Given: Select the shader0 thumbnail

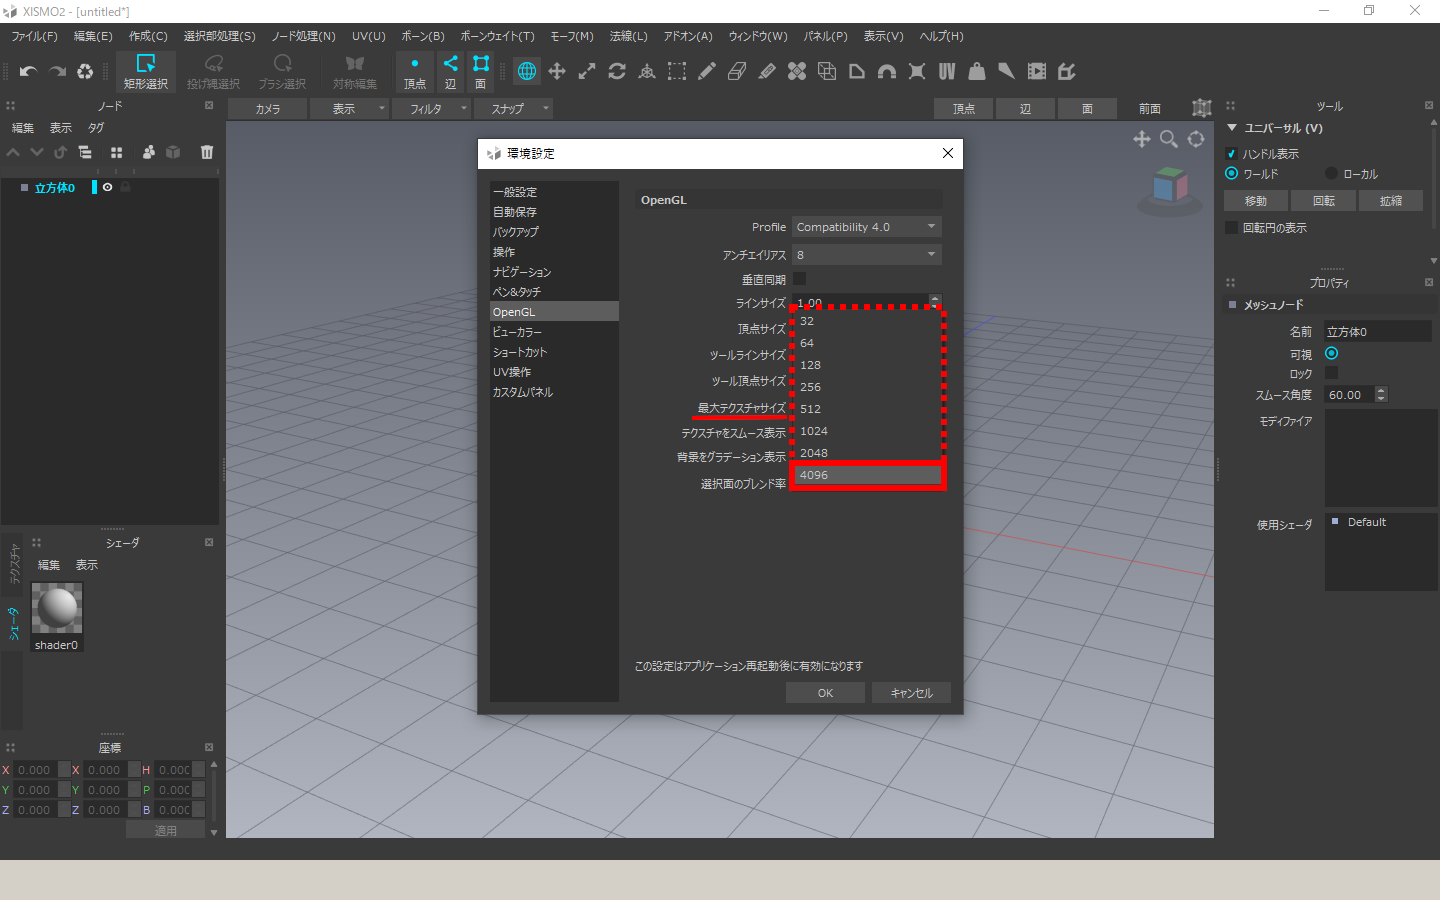Looking at the screenshot, I should 57,607.
